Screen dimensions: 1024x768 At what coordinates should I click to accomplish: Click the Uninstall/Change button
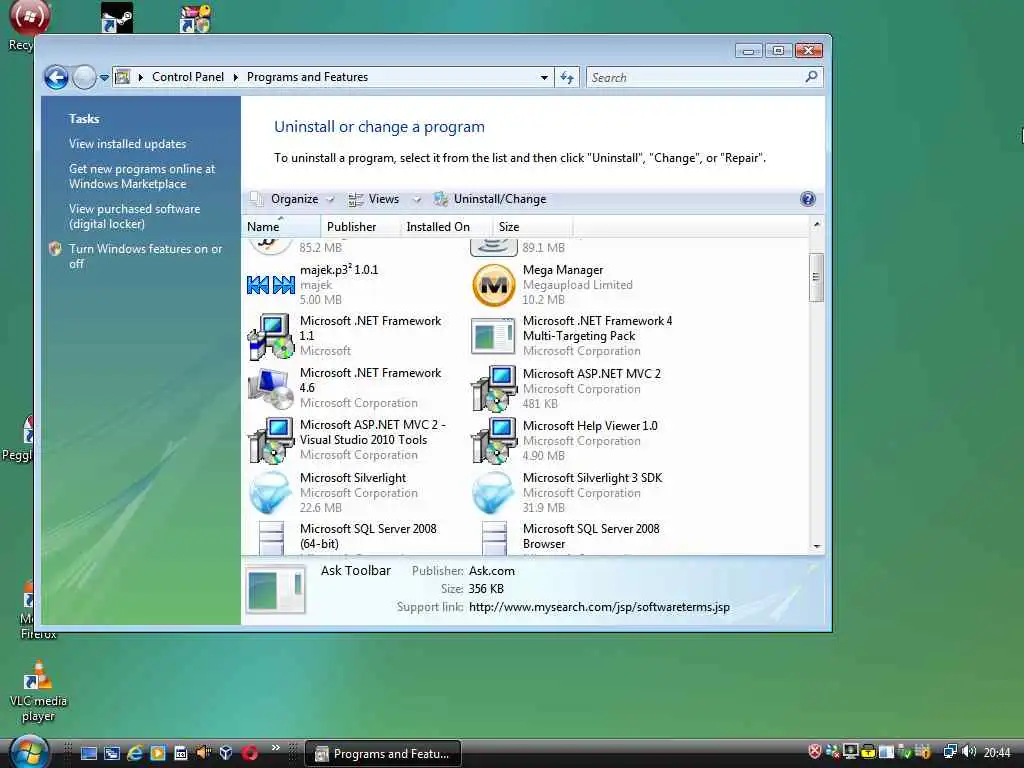click(x=490, y=199)
